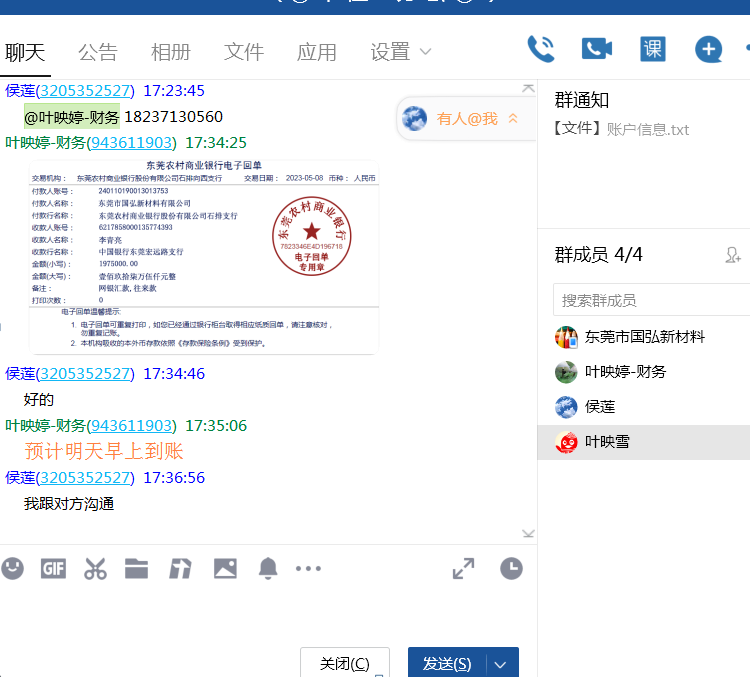Open 侯莲 ID link at 17:36:56
The height and width of the screenshot is (677, 750).
85,477
